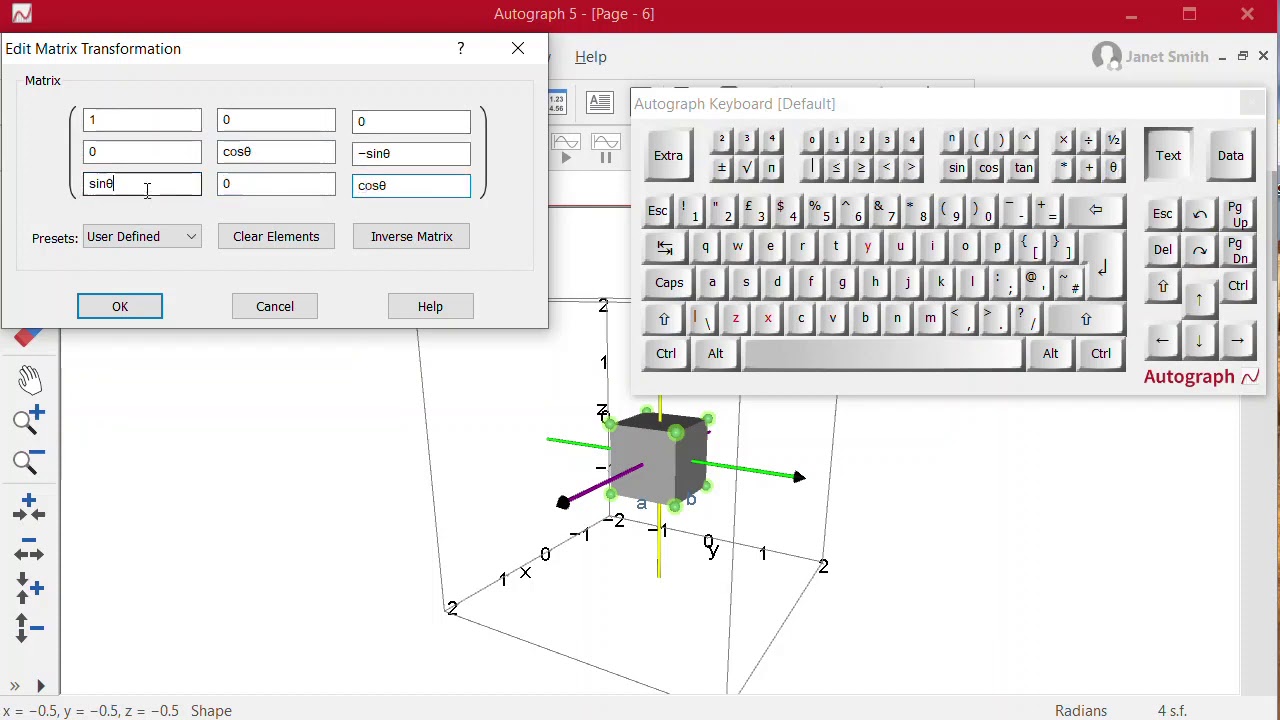
Task: Click the top-left matrix field containing 1
Action: coord(142,120)
